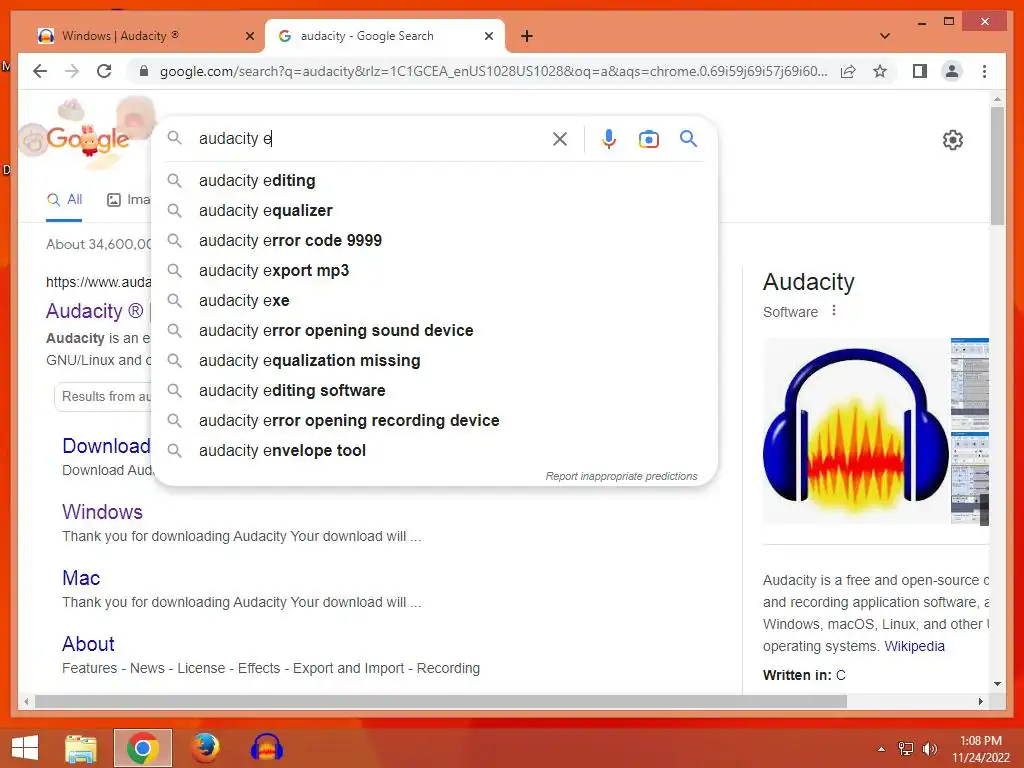1024x768 pixels.
Task: Open the tab search dropdown chevron
Action: (885, 36)
